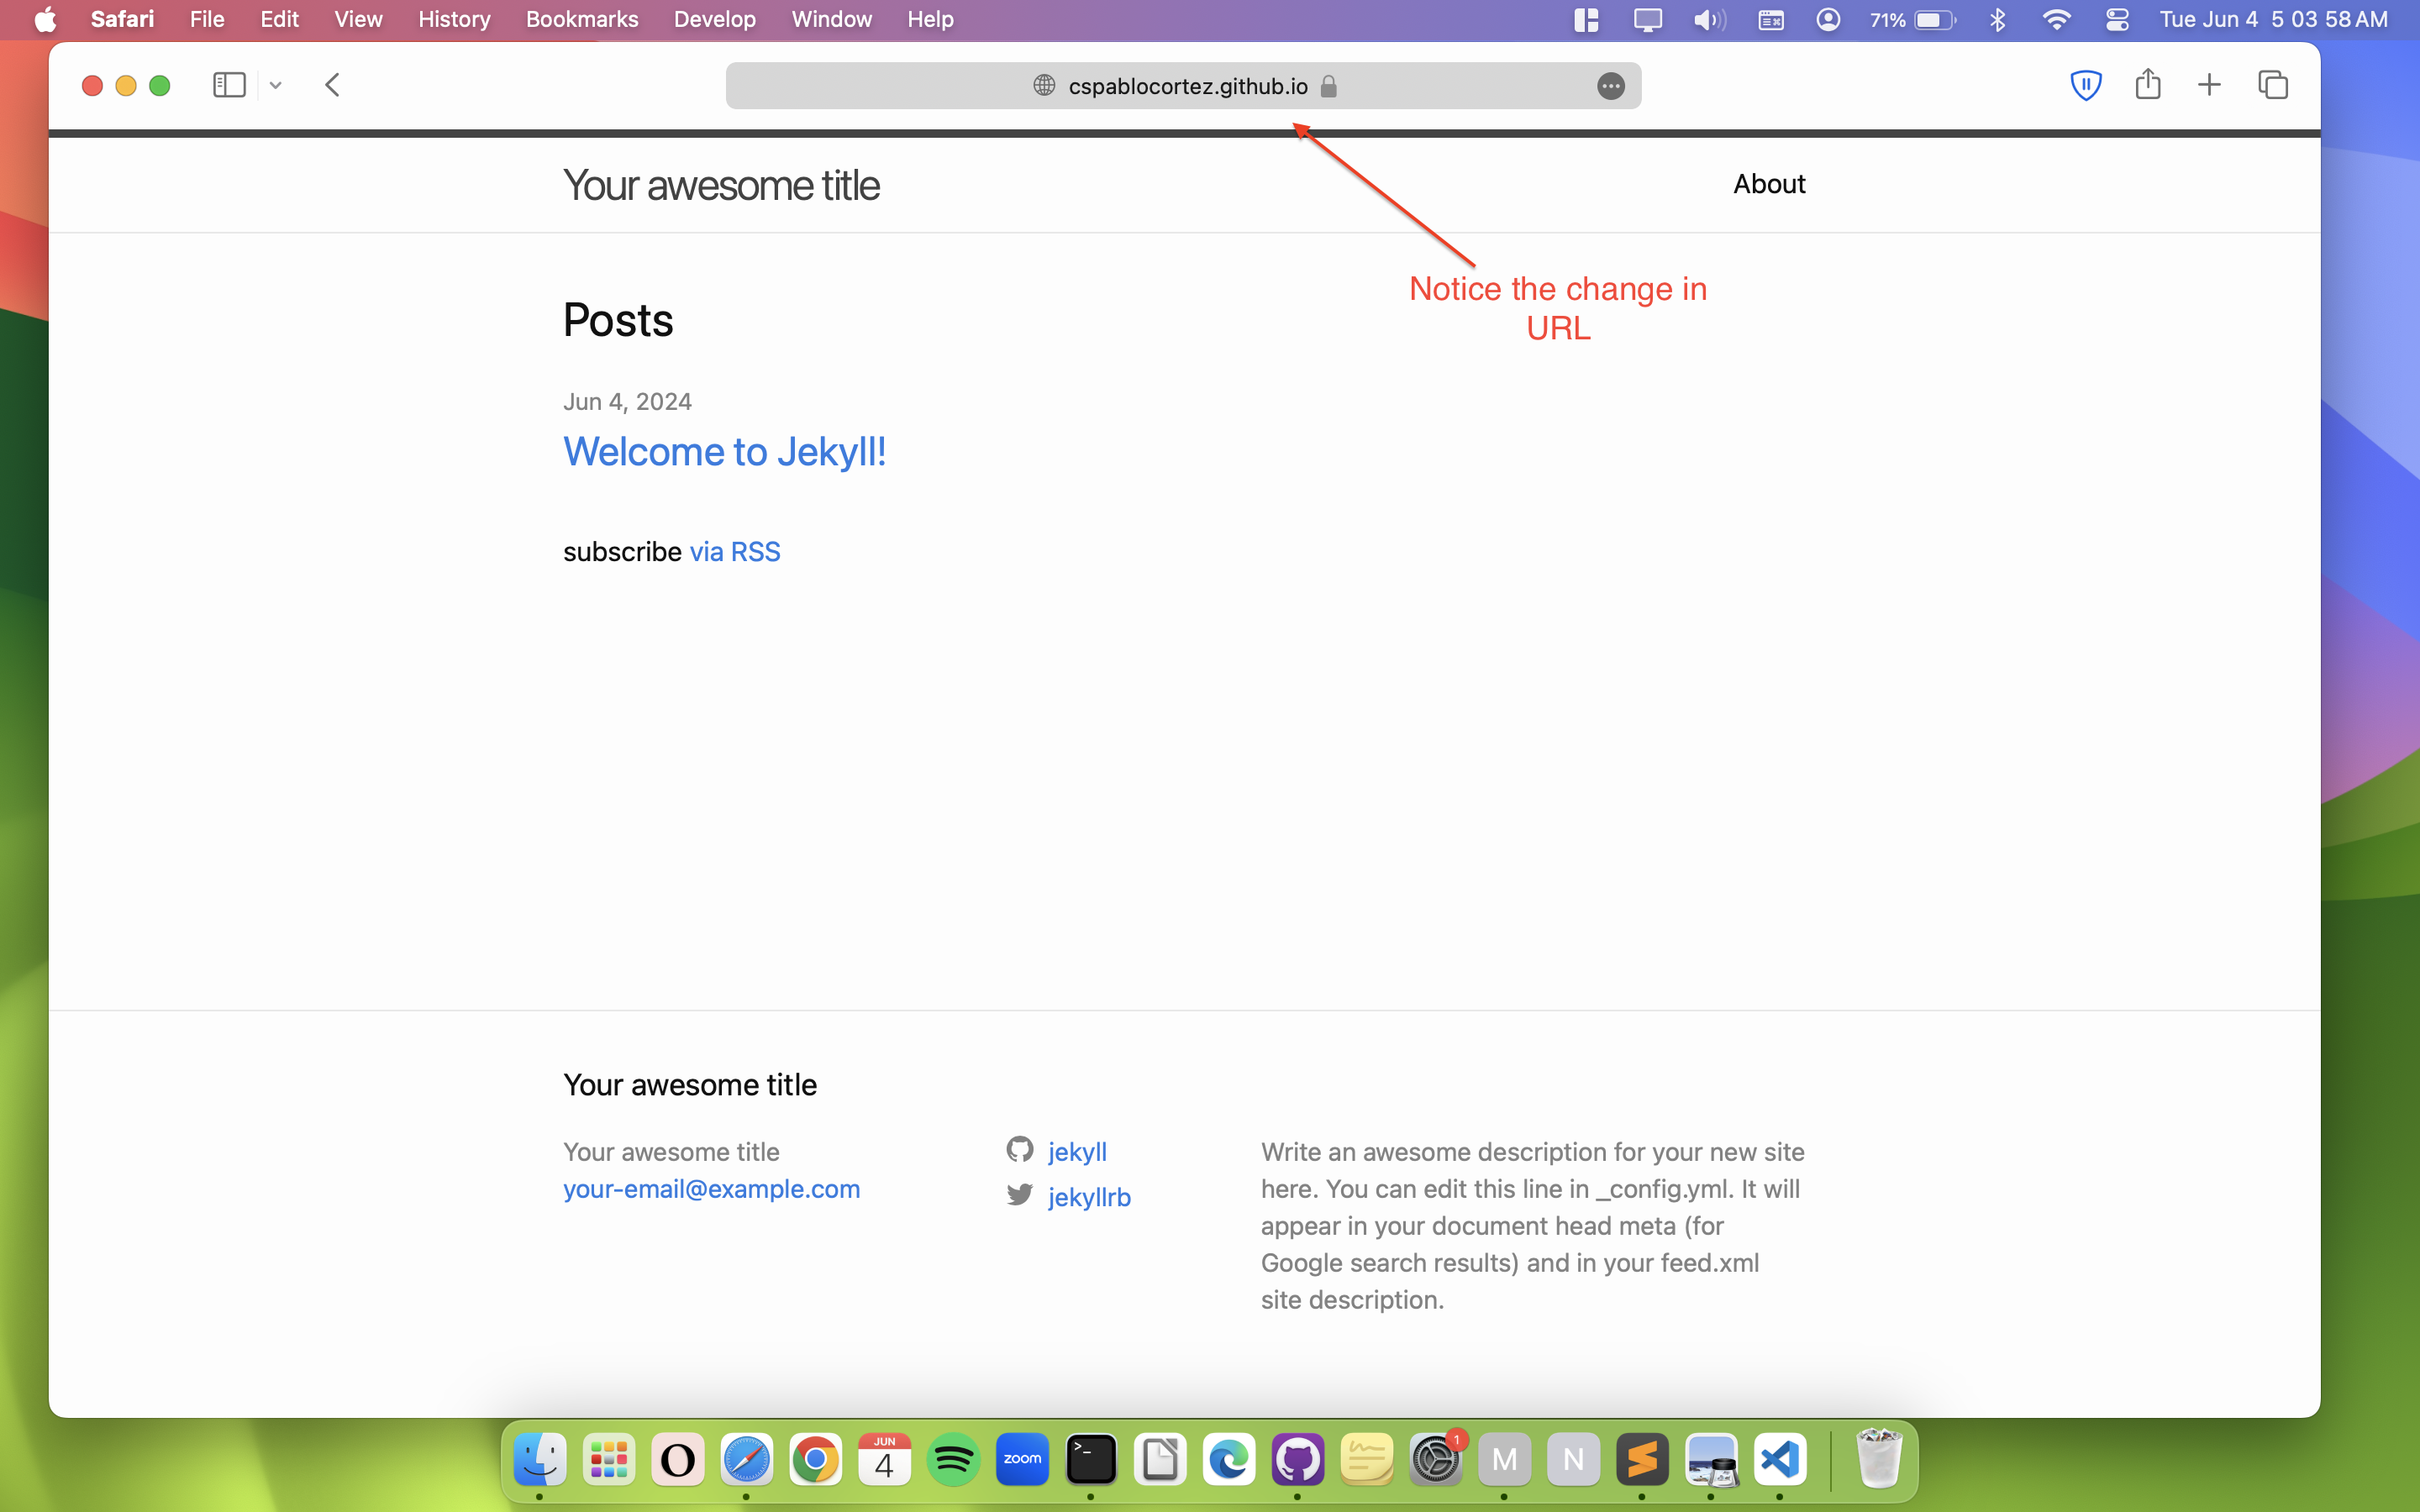
Task: Open the Trash in the Dock
Action: 1879,1457
